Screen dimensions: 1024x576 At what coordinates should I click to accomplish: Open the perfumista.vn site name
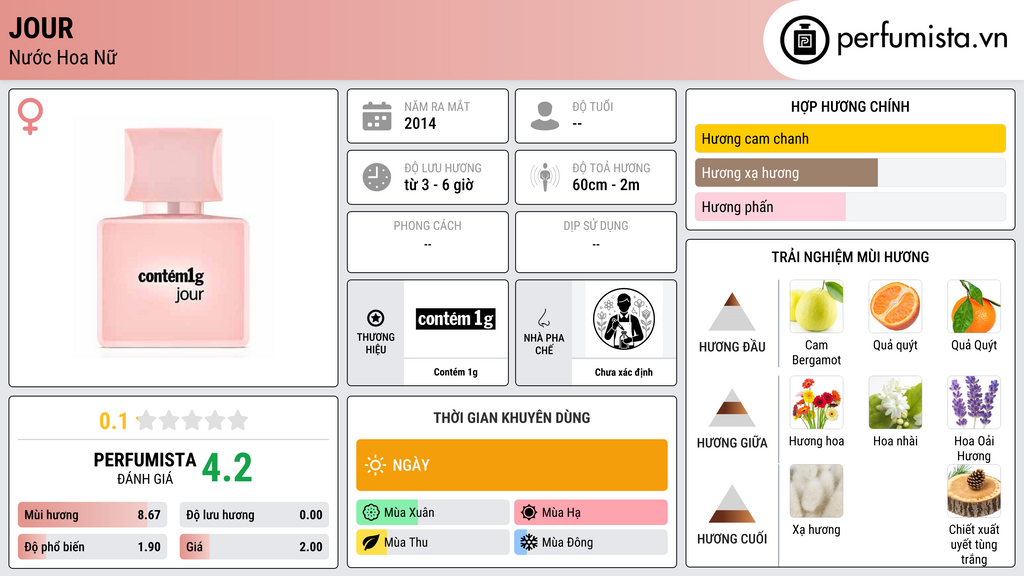pos(922,39)
